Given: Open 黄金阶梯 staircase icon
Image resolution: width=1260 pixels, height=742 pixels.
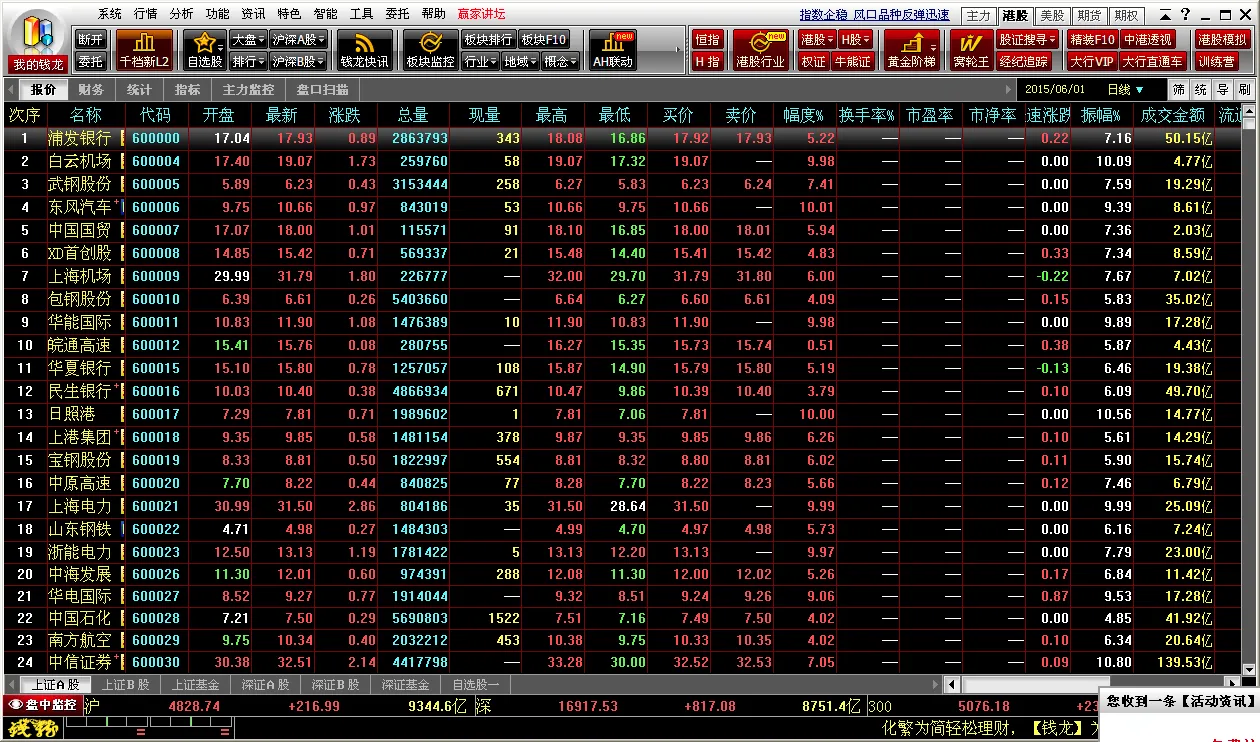Looking at the screenshot, I should point(911,50).
